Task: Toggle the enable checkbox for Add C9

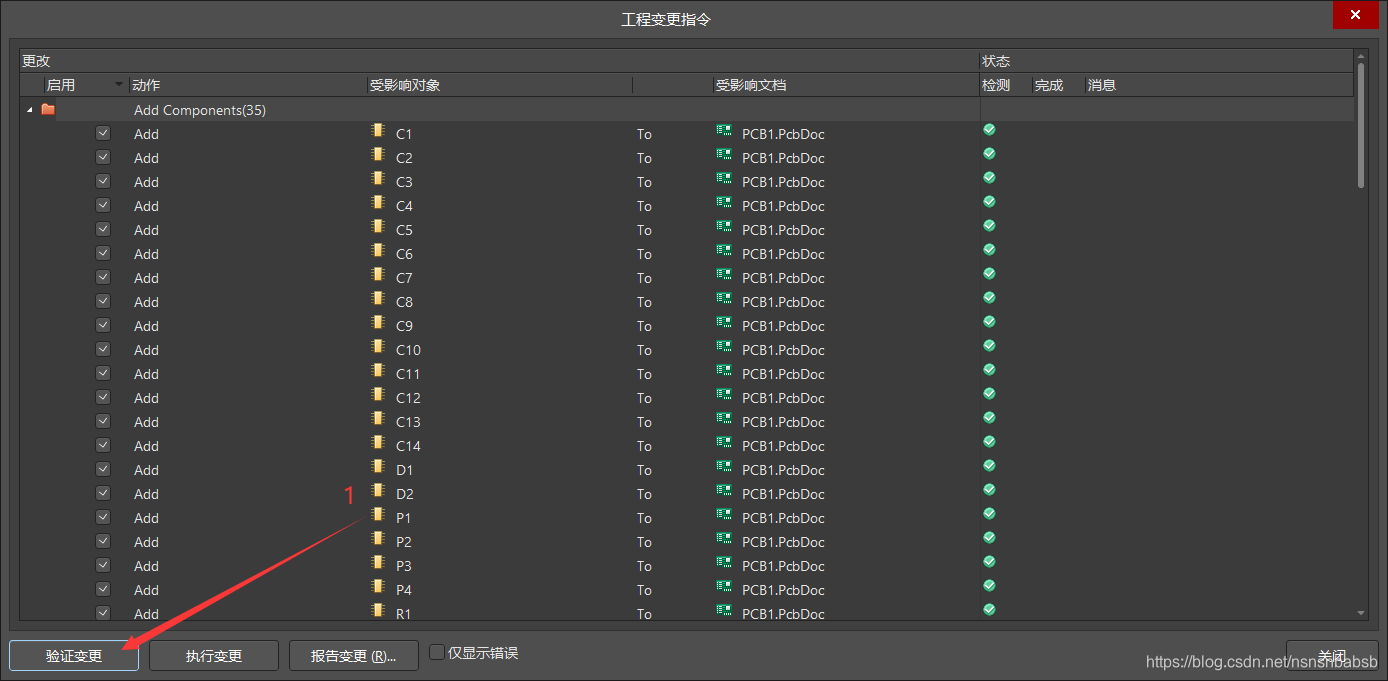Action: 103,325
